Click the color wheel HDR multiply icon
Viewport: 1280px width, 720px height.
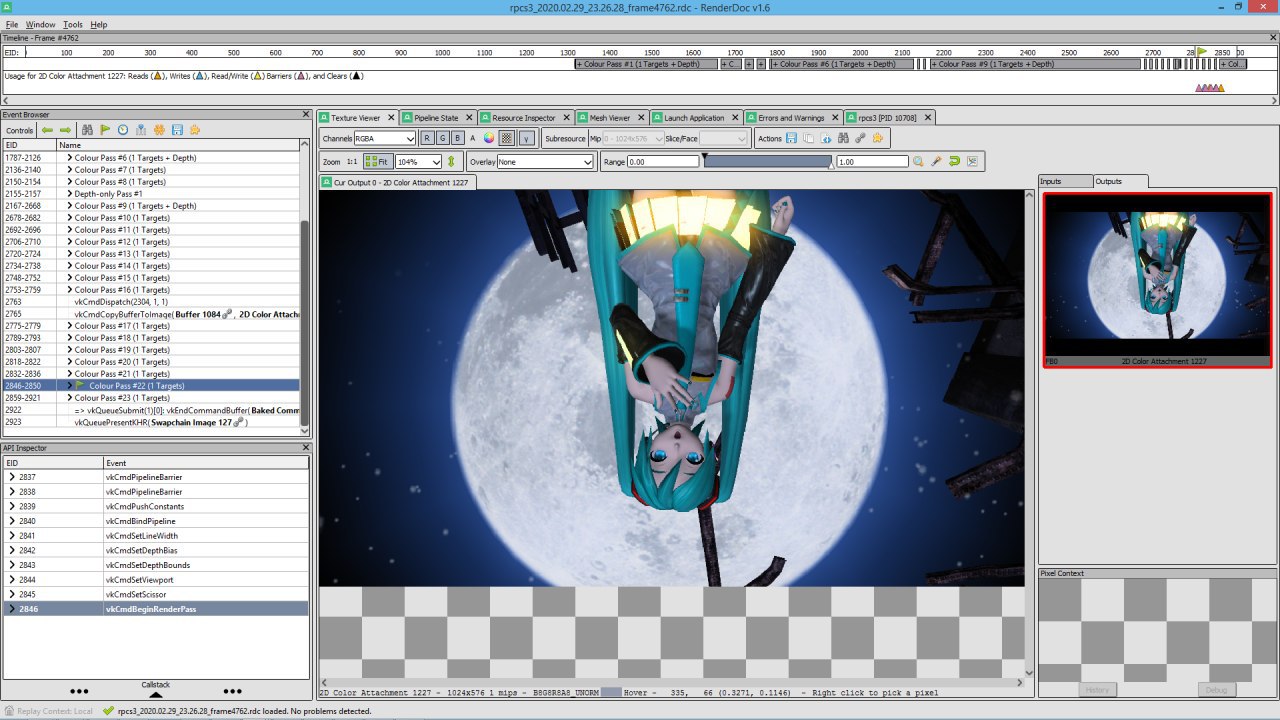(489, 138)
